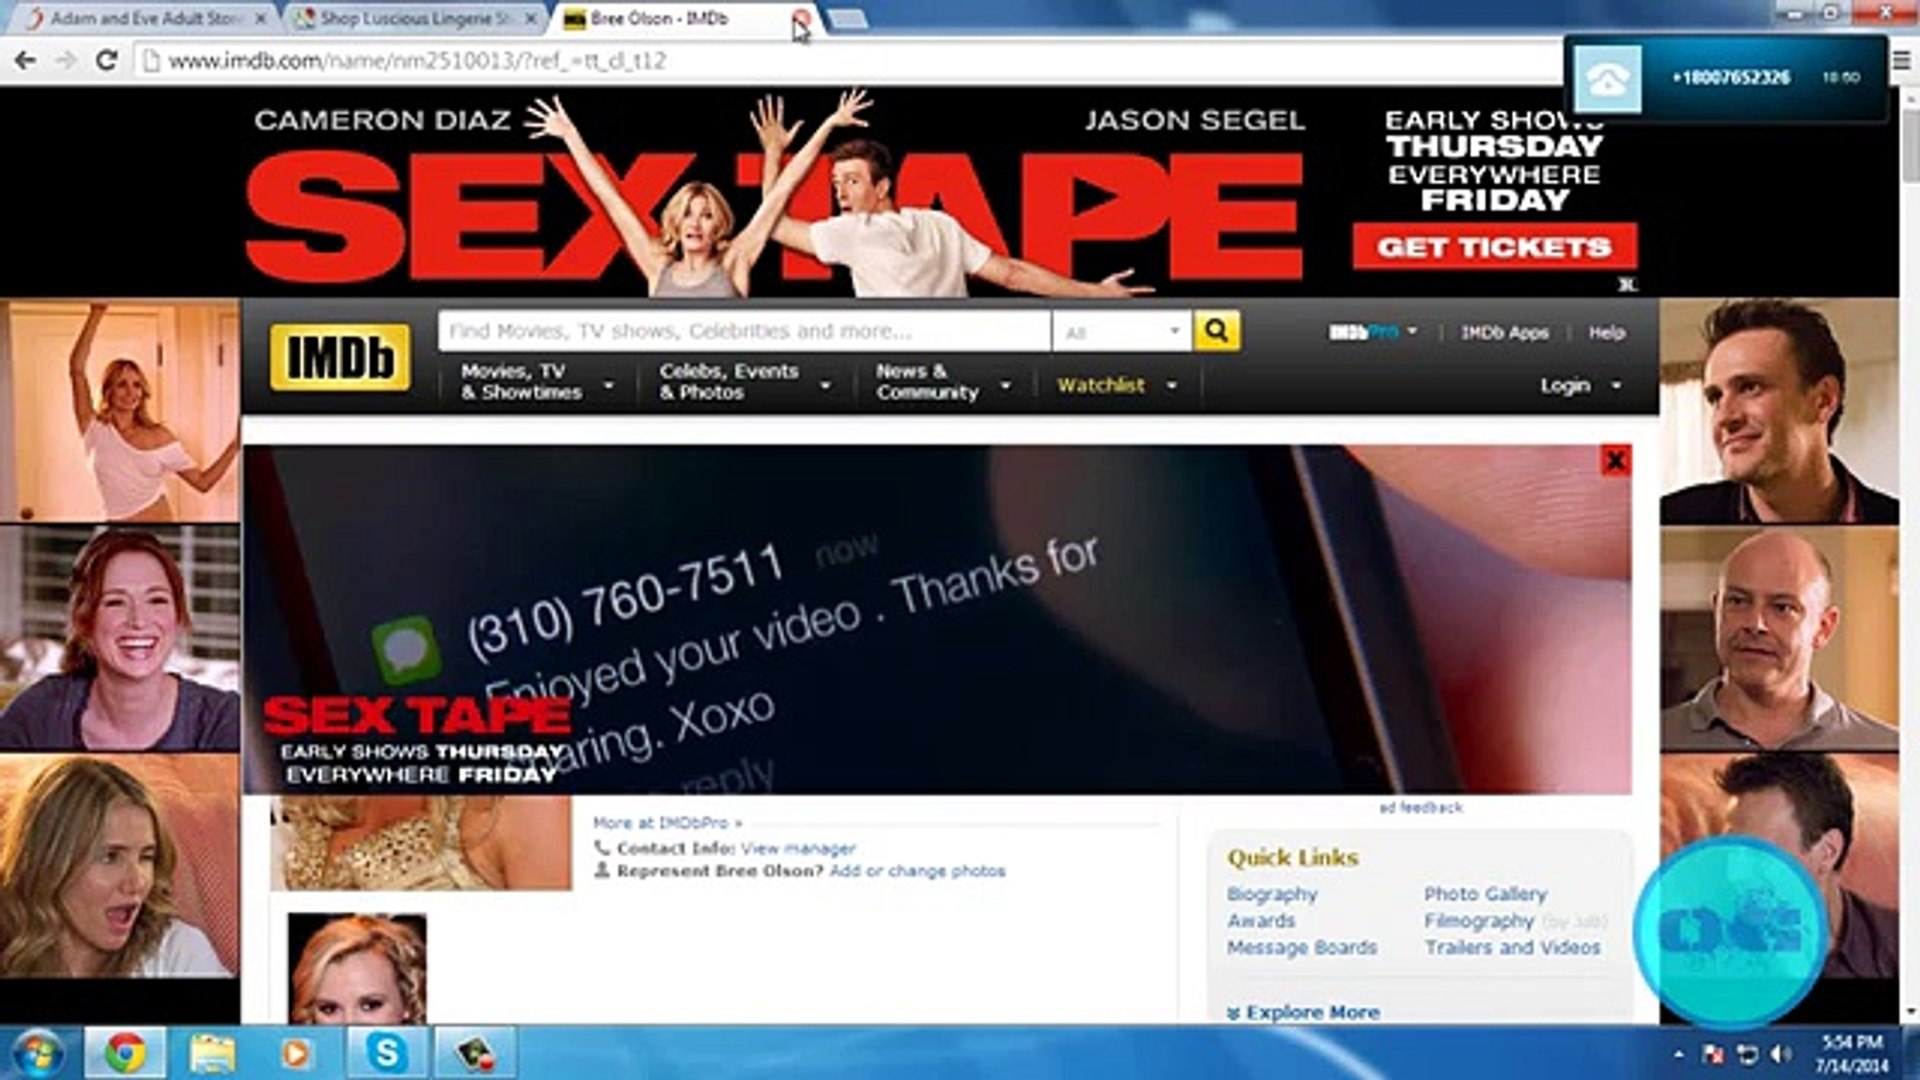1920x1080 pixels.
Task: Launch the media player from the taskbar
Action: [x=296, y=1053]
